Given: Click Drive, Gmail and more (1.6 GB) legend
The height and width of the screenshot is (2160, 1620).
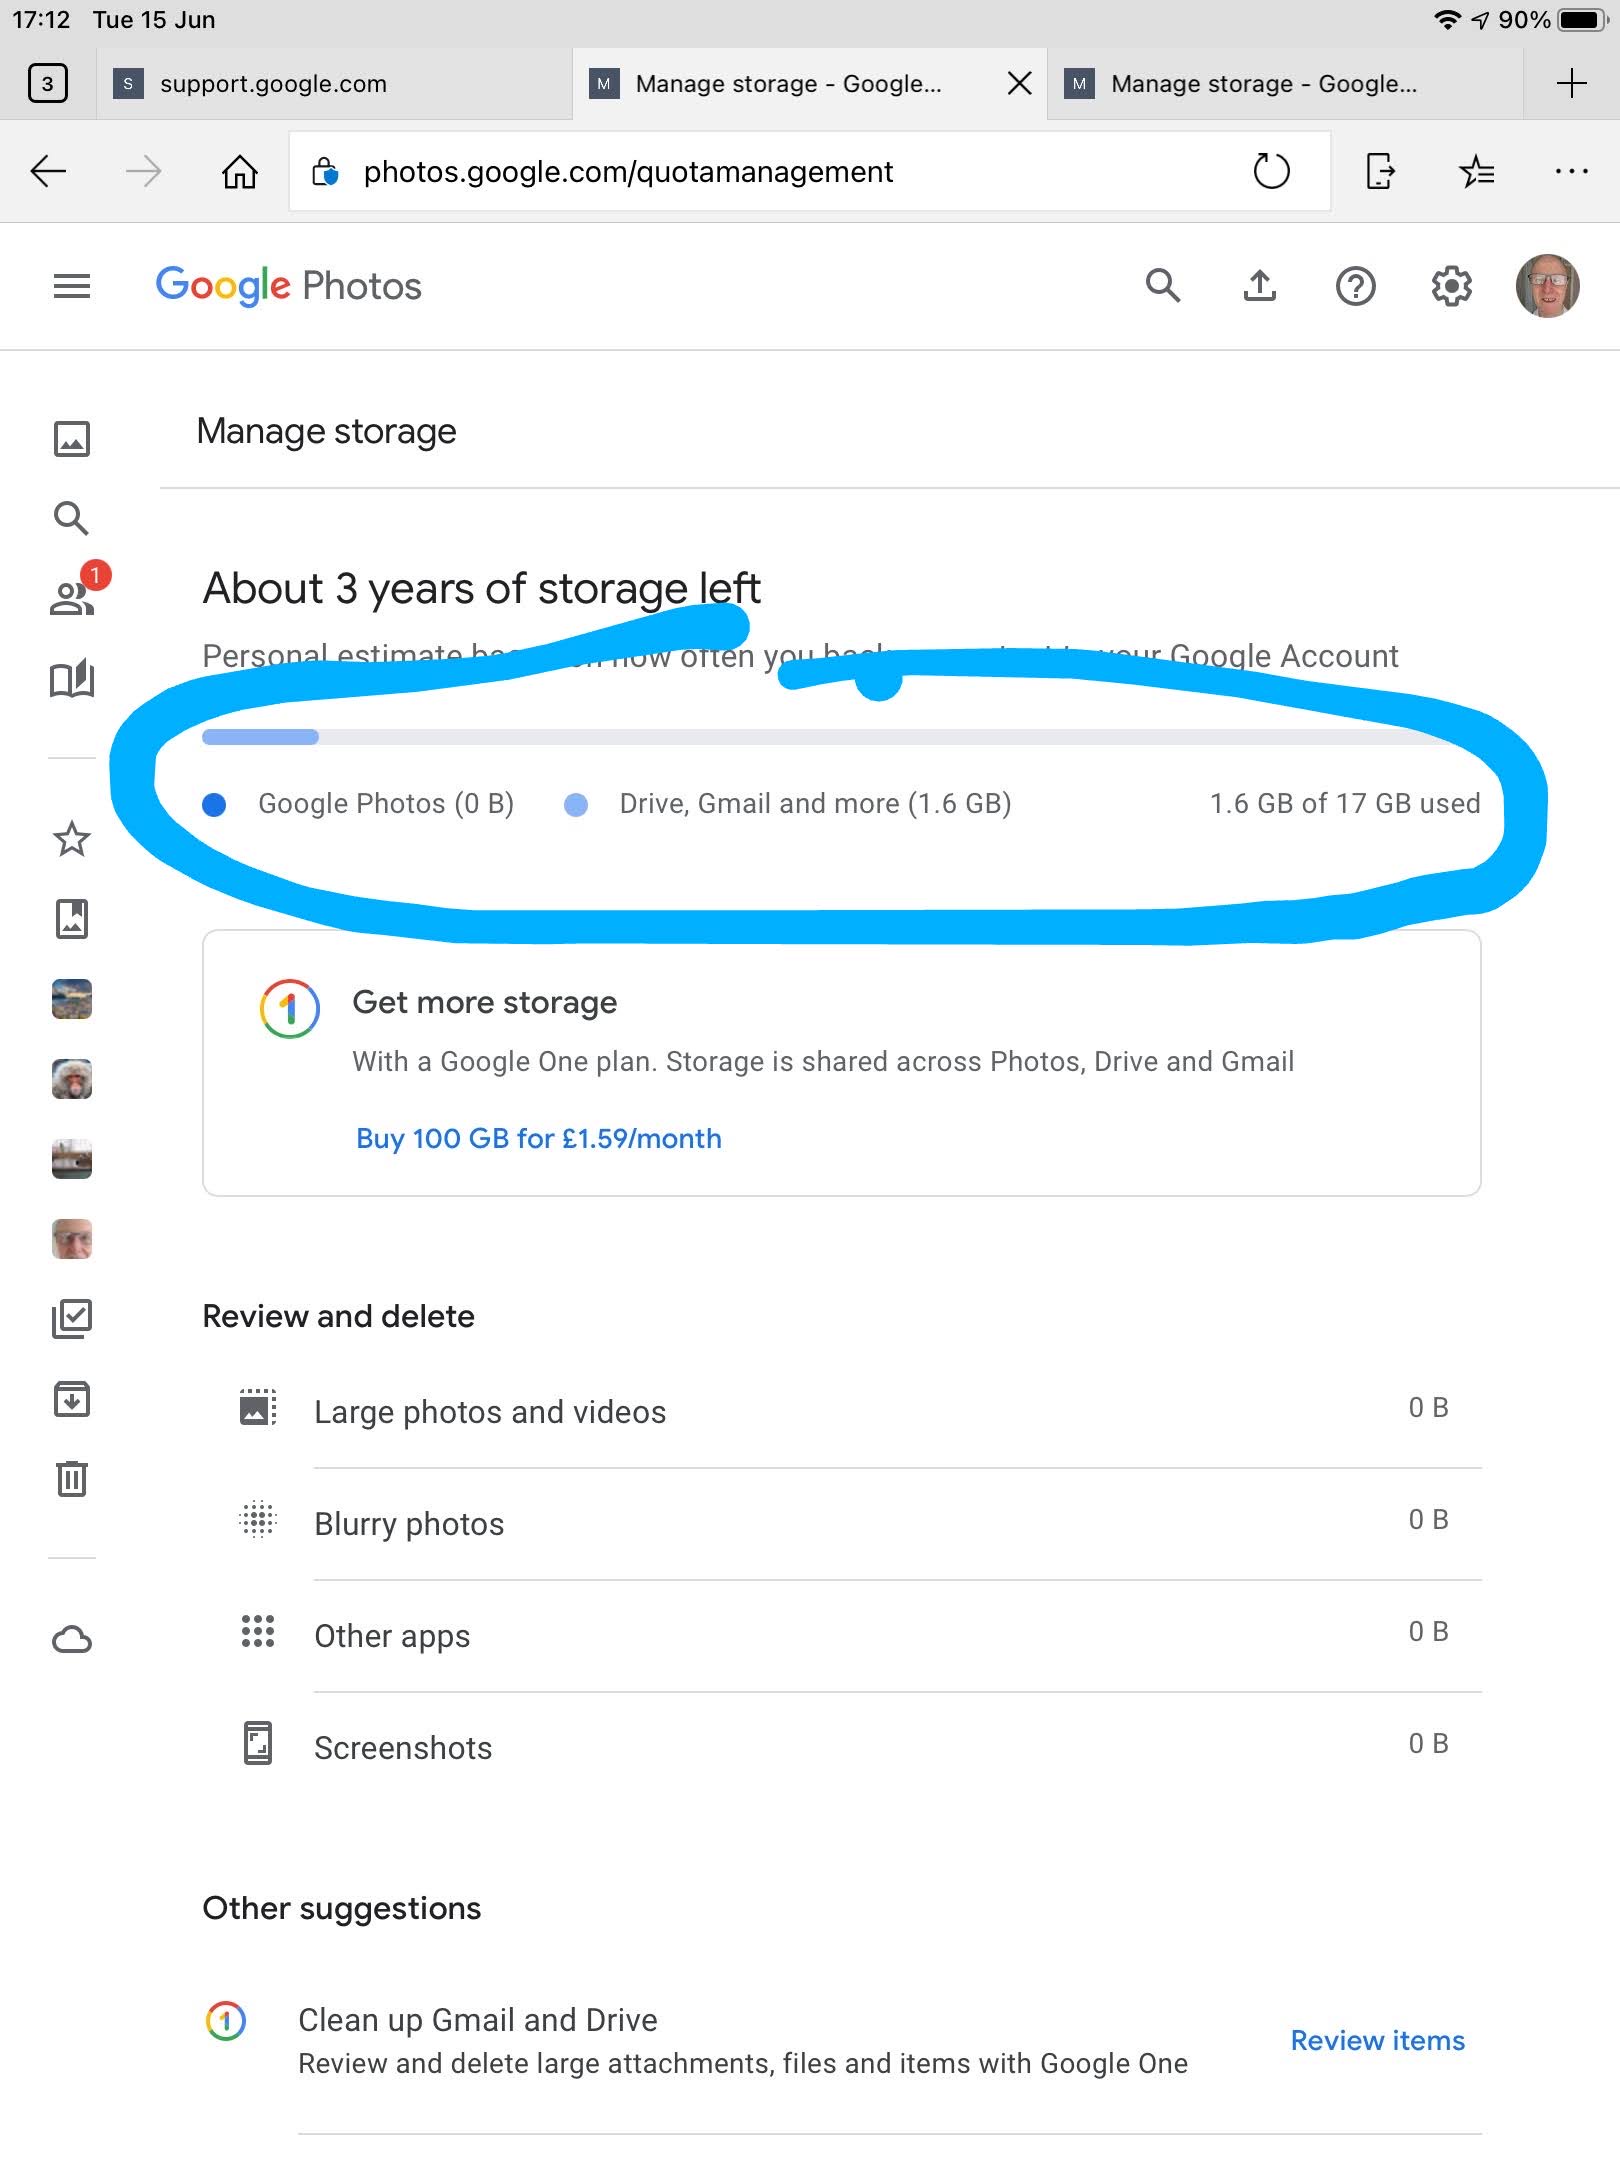Looking at the screenshot, I should pyautogui.click(x=788, y=803).
